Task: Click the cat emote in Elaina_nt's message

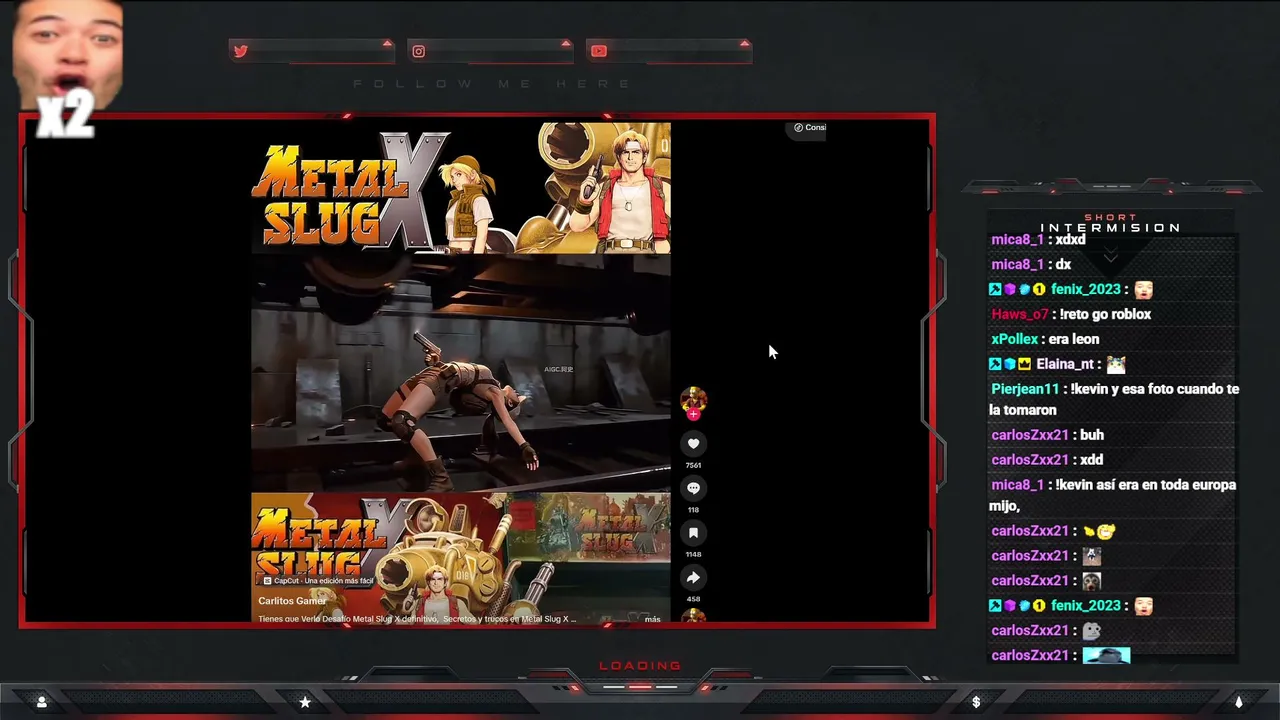Action: click(x=1115, y=364)
